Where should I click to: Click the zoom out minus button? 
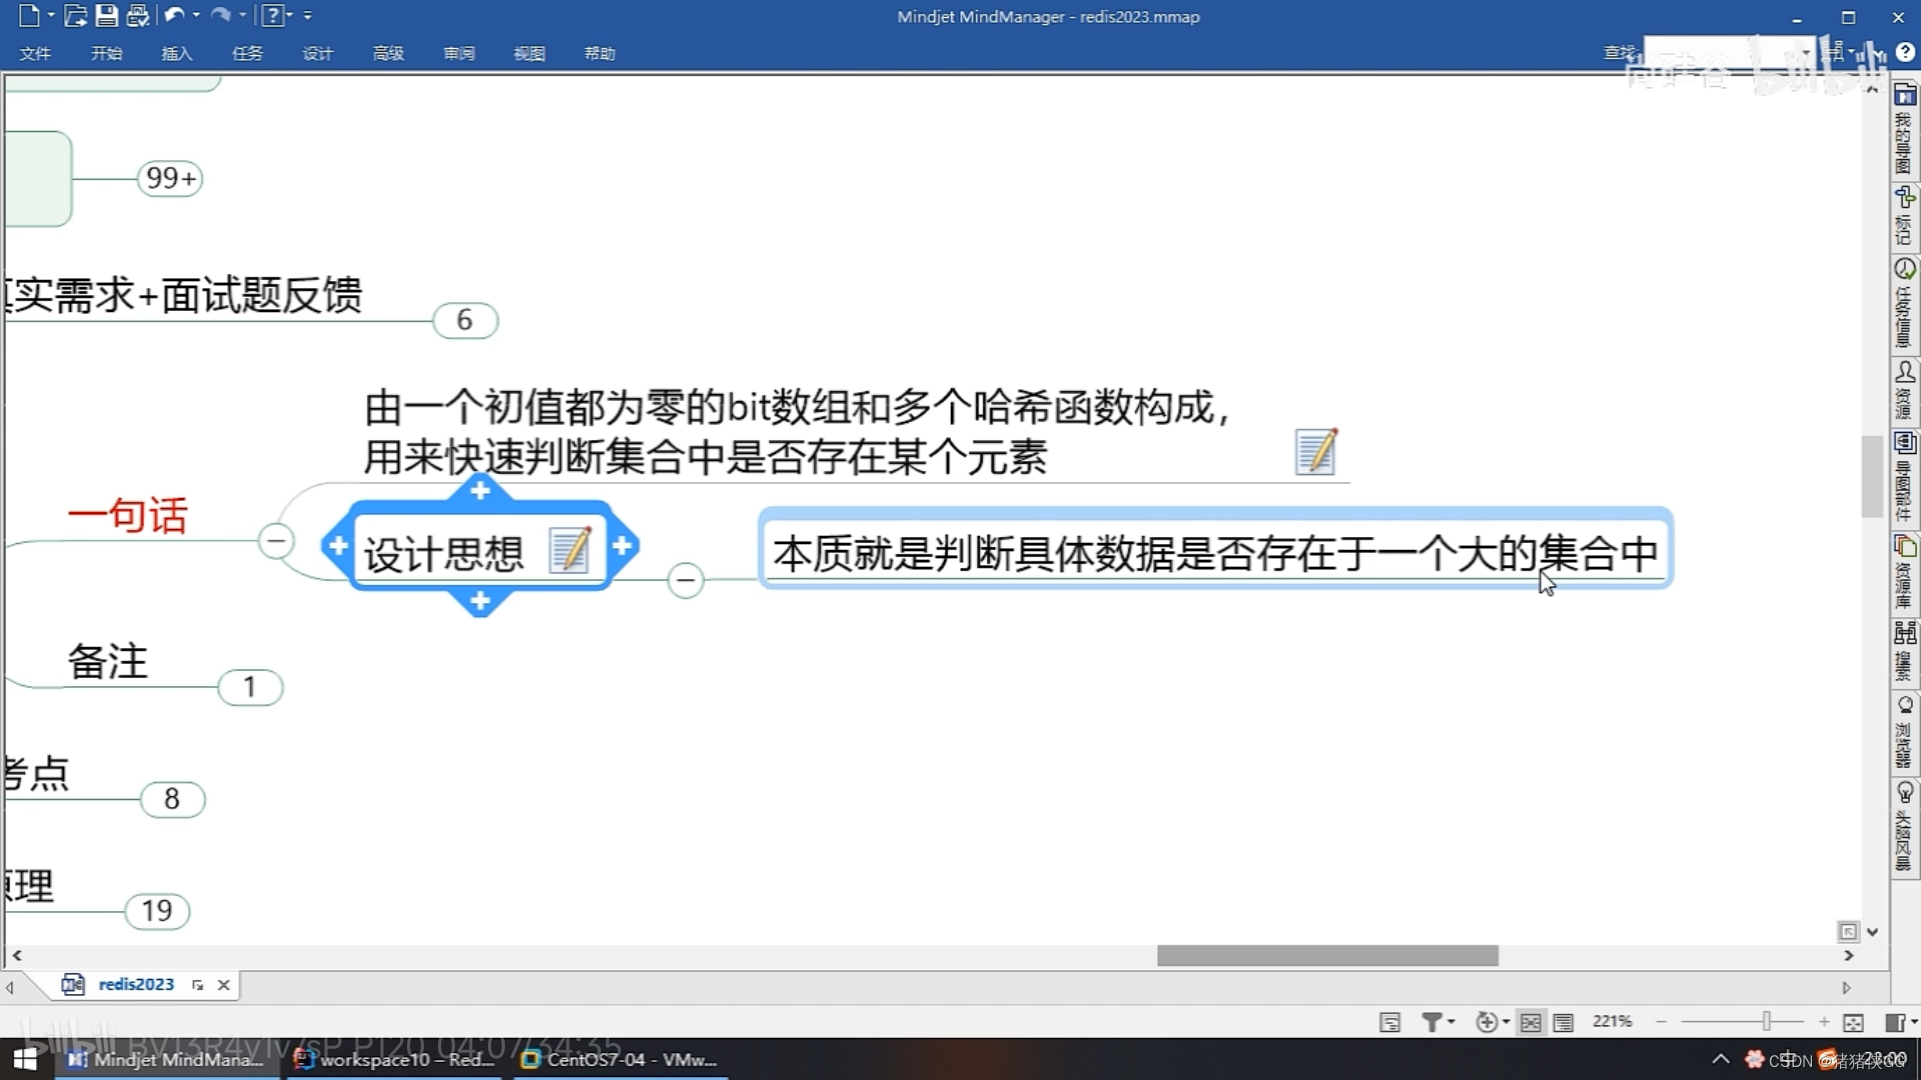tap(1661, 1021)
